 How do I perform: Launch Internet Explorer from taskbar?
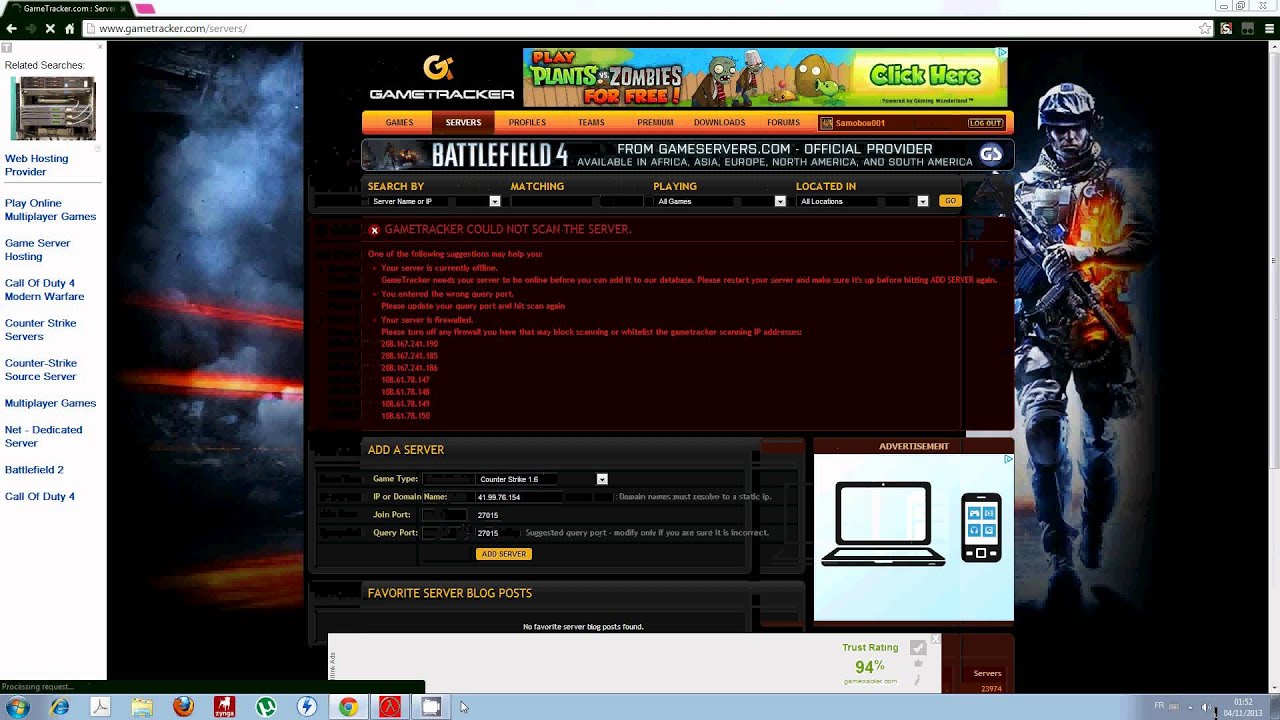pos(59,707)
